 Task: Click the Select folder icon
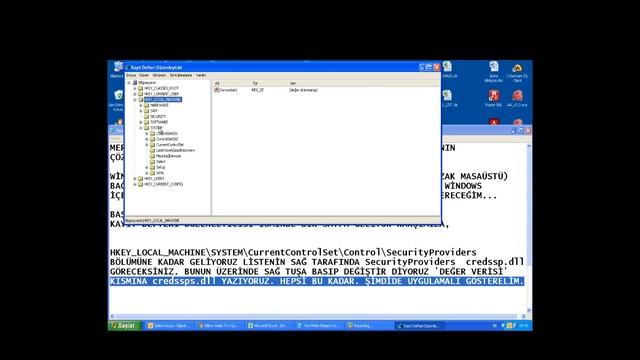152,162
